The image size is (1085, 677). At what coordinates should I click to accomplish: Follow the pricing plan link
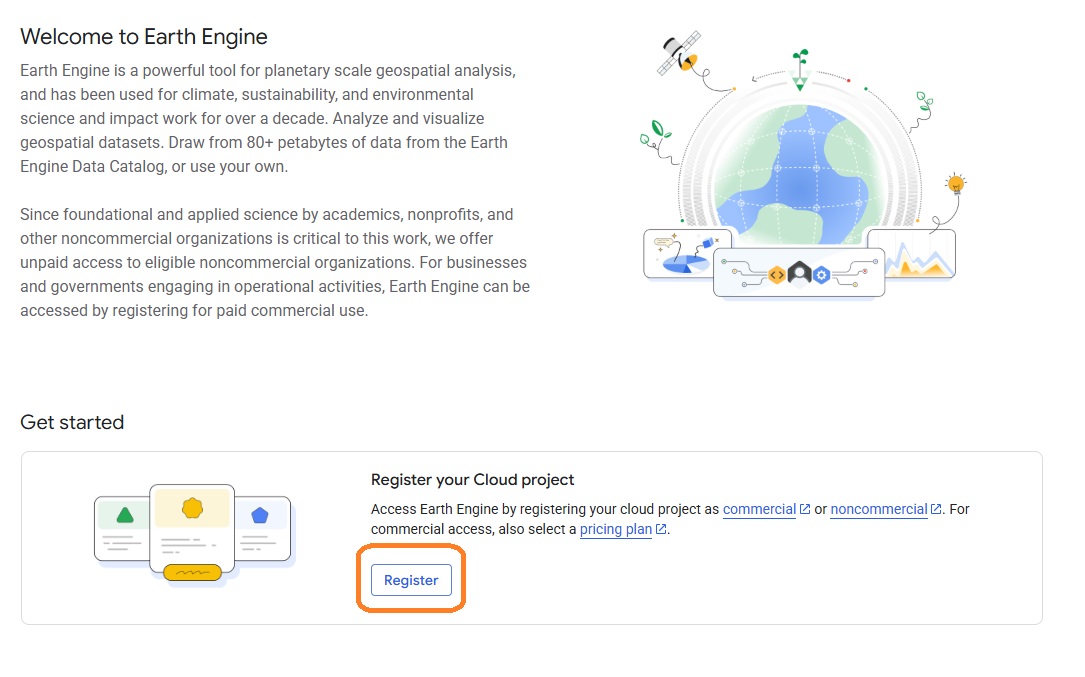click(x=616, y=530)
